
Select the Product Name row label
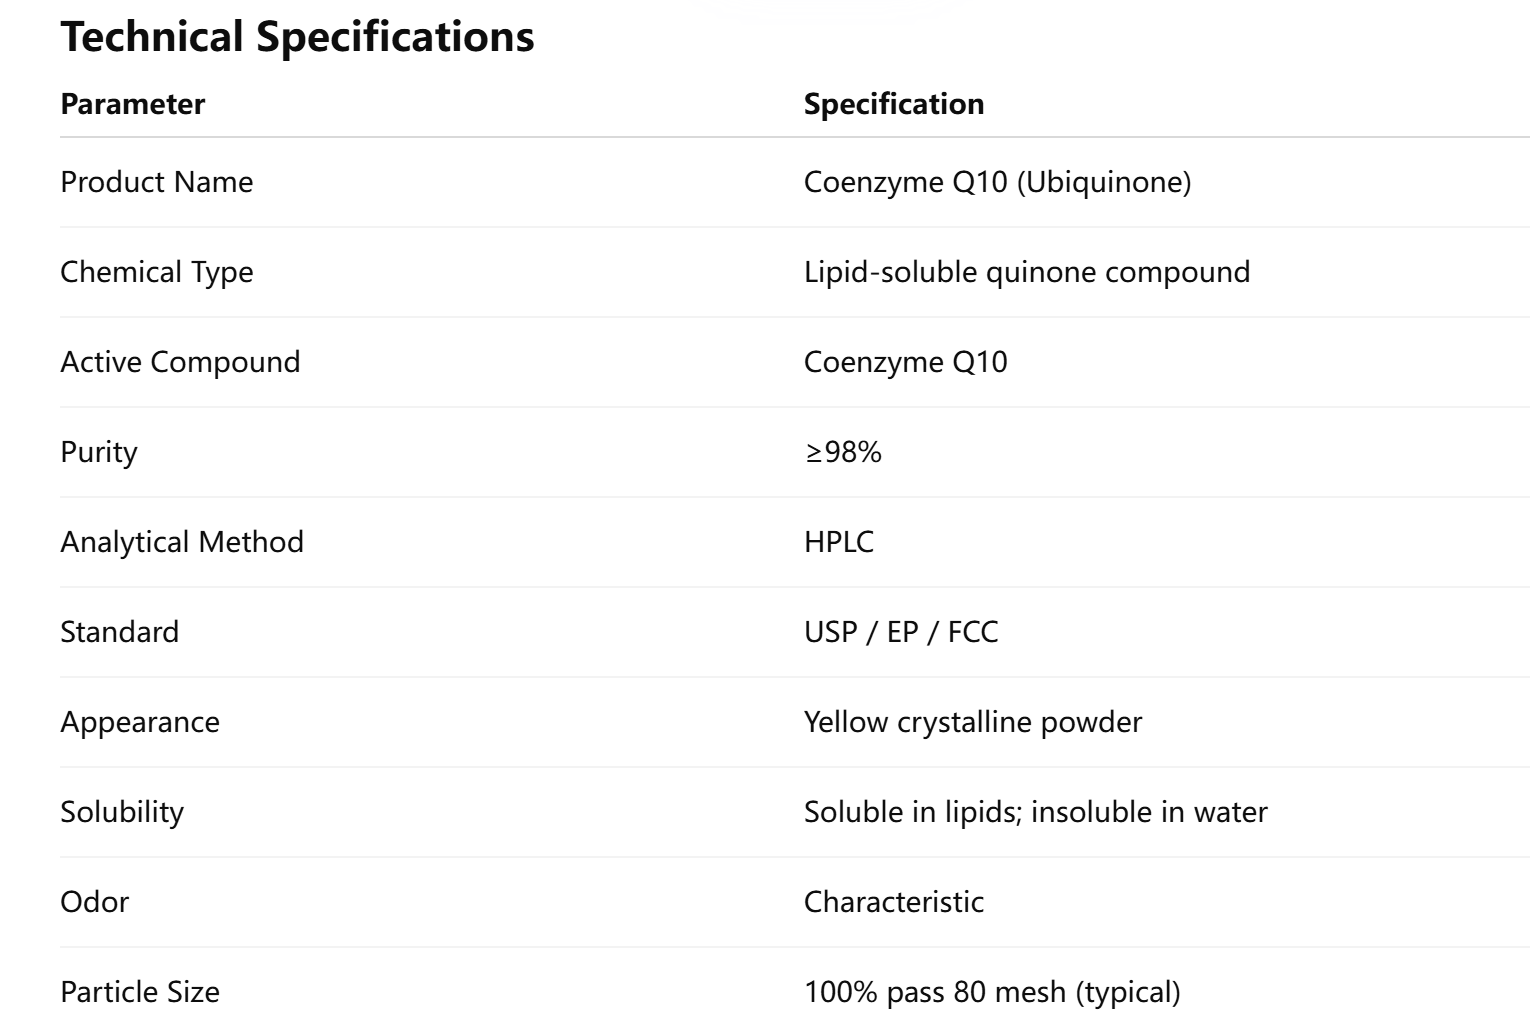pyautogui.click(x=156, y=182)
